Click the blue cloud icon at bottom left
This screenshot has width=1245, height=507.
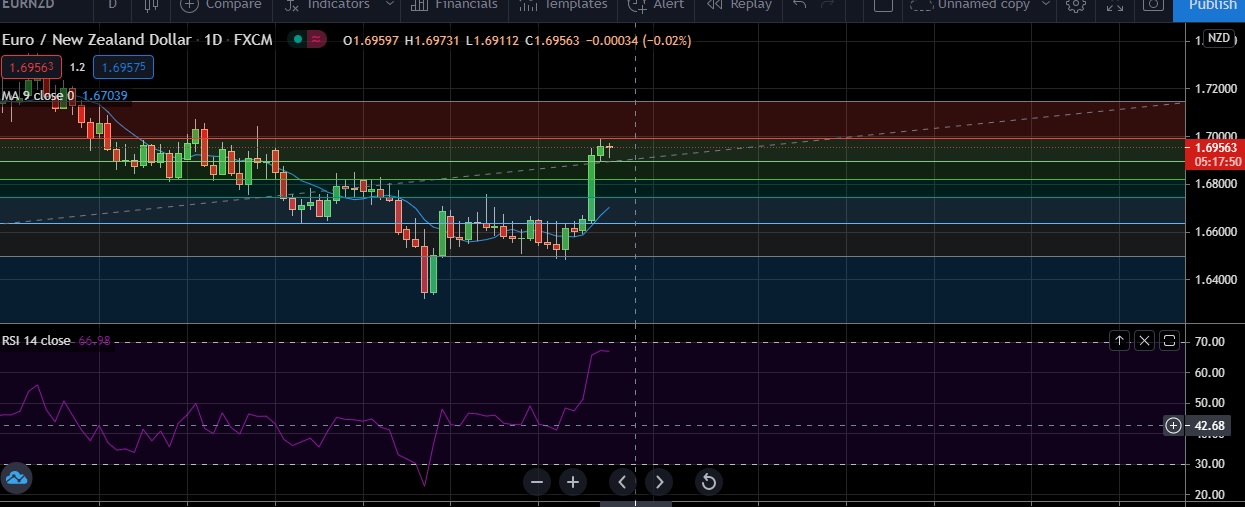pyautogui.click(x=17, y=478)
